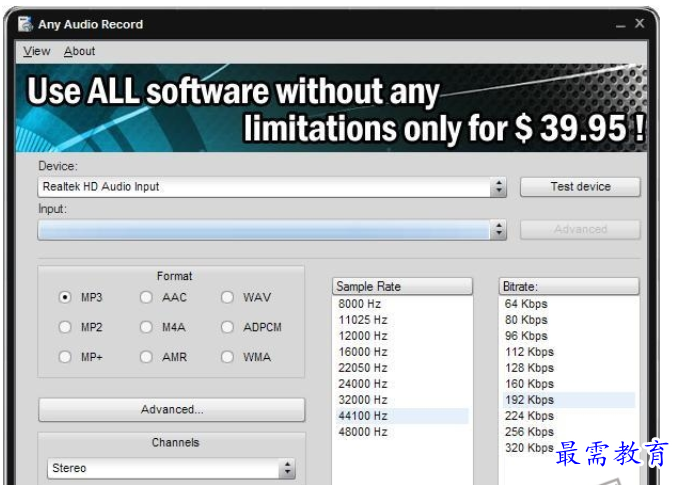677x485 pixels.
Task: Select 224 Kbps bitrate
Action: [x=569, y=416]
